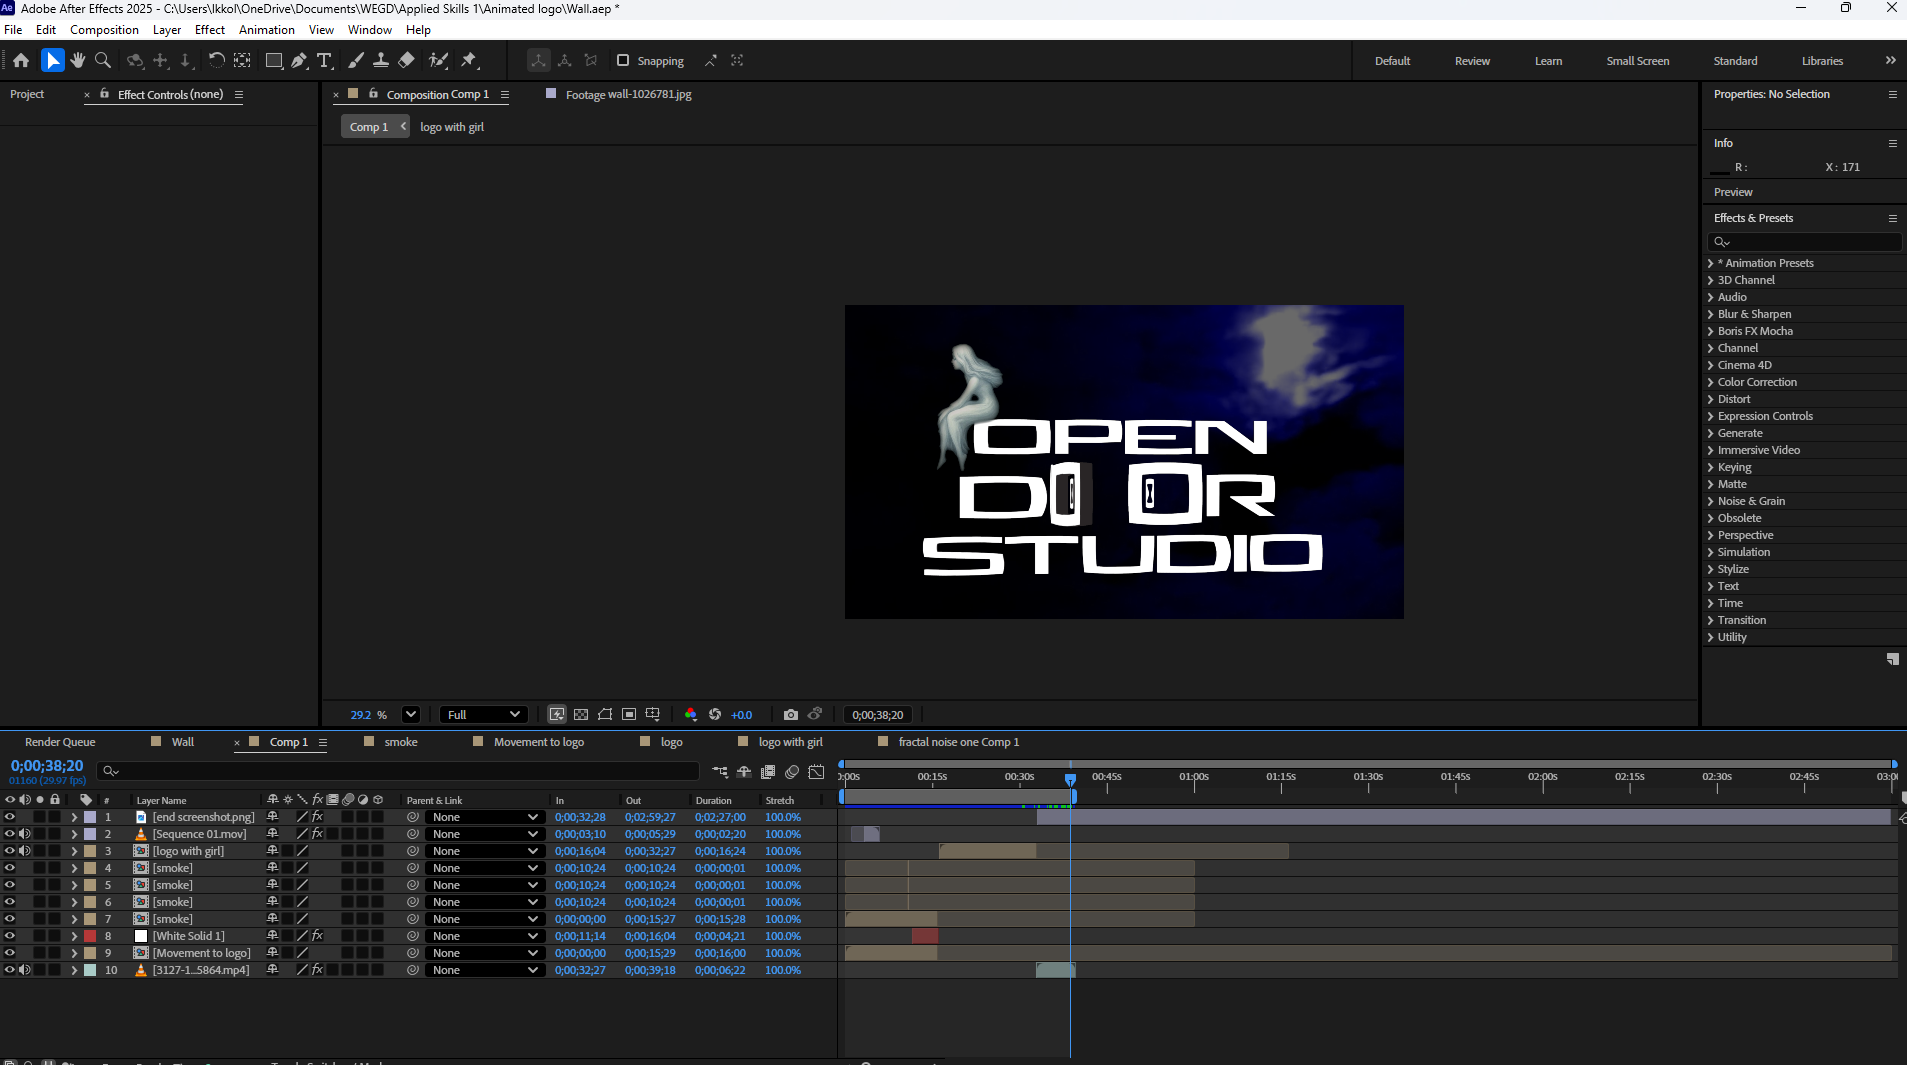Hide the end screenshot.png layer
This screenshot has width=1907, height=1065.
click(x=10, y=817)
